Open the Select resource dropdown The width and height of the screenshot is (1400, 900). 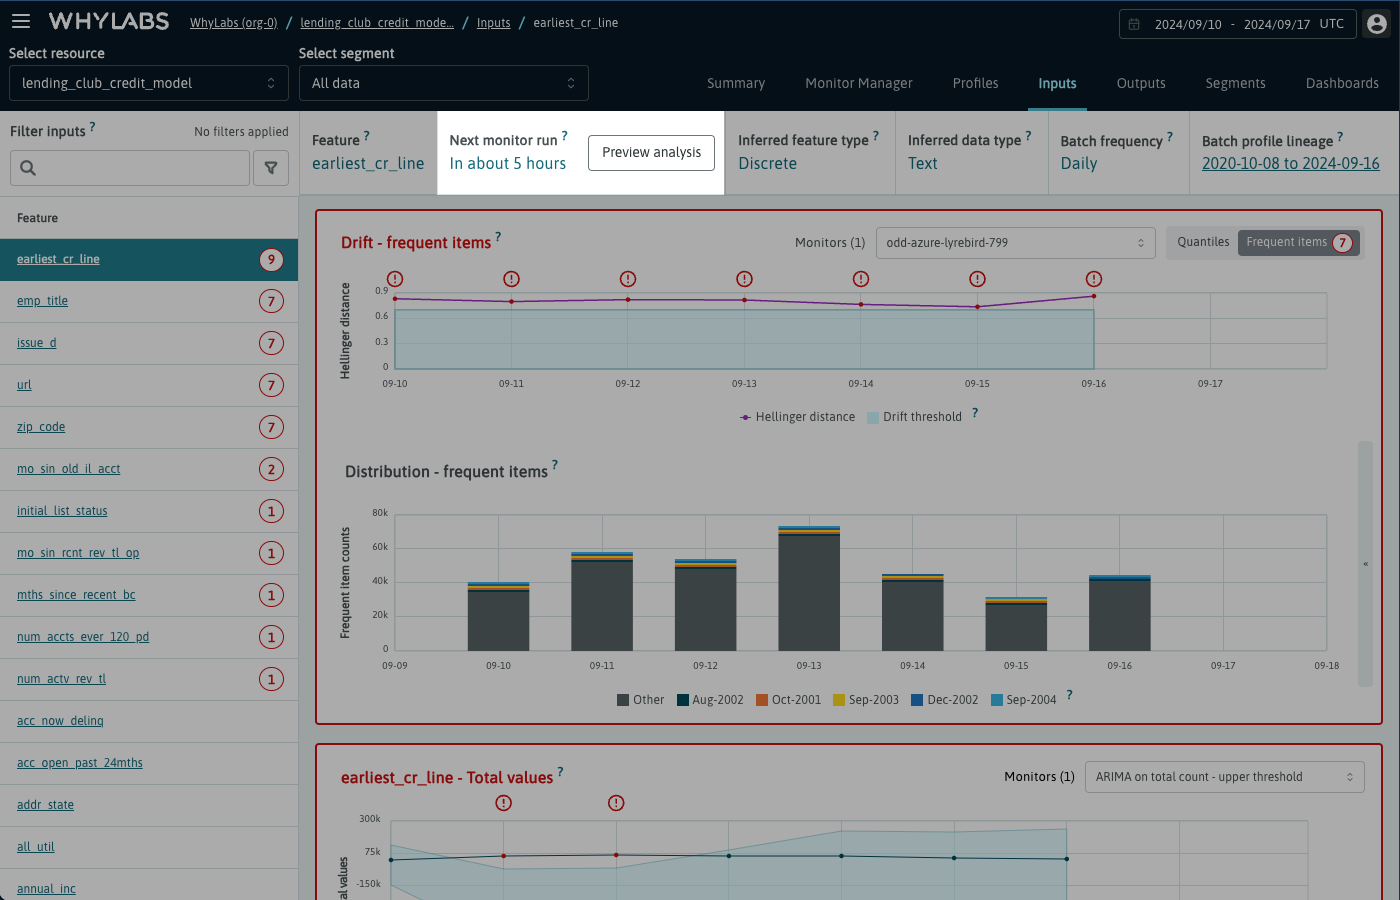pyautogui.click(x=148, y=83)
